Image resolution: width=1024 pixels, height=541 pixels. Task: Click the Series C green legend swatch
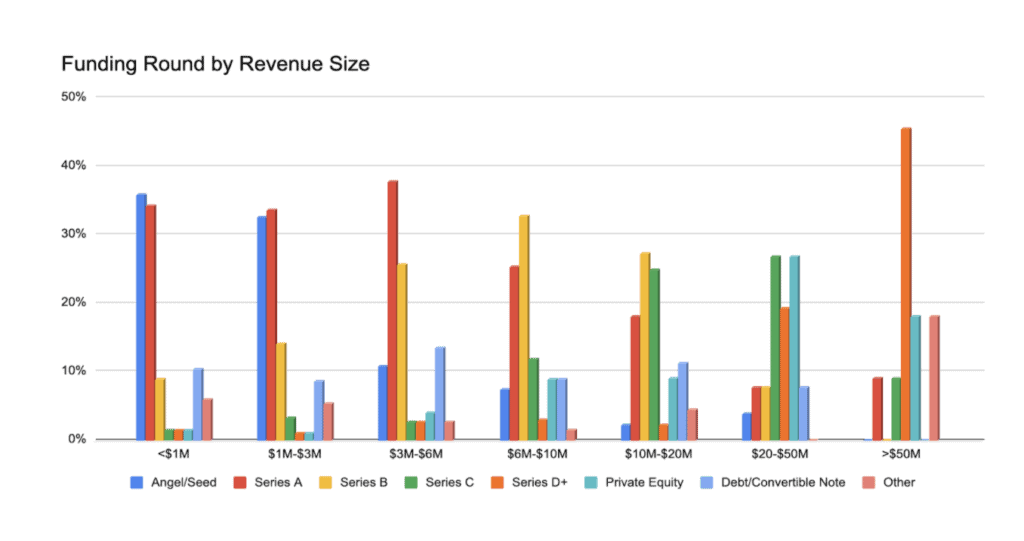(x=411, y=483)
